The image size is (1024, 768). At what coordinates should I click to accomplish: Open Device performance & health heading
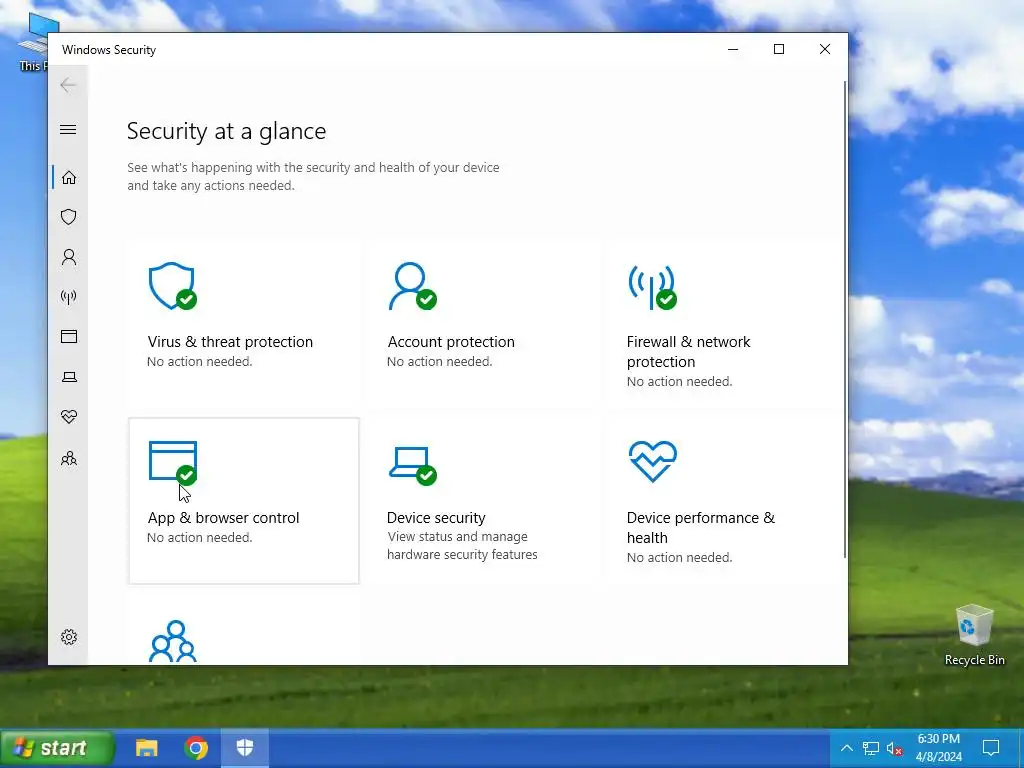tap(701, 528)
